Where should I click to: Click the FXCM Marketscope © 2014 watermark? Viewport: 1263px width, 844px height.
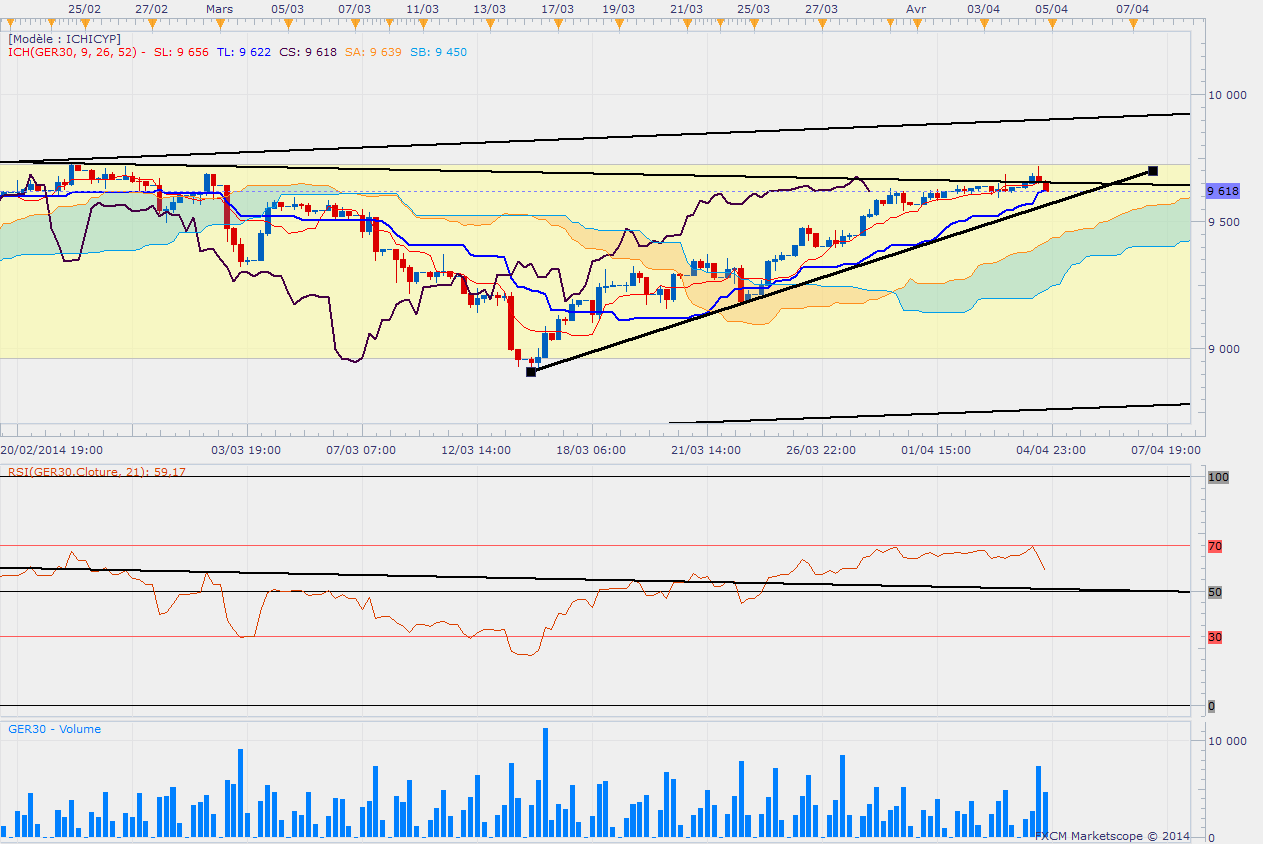(1112, 835)
